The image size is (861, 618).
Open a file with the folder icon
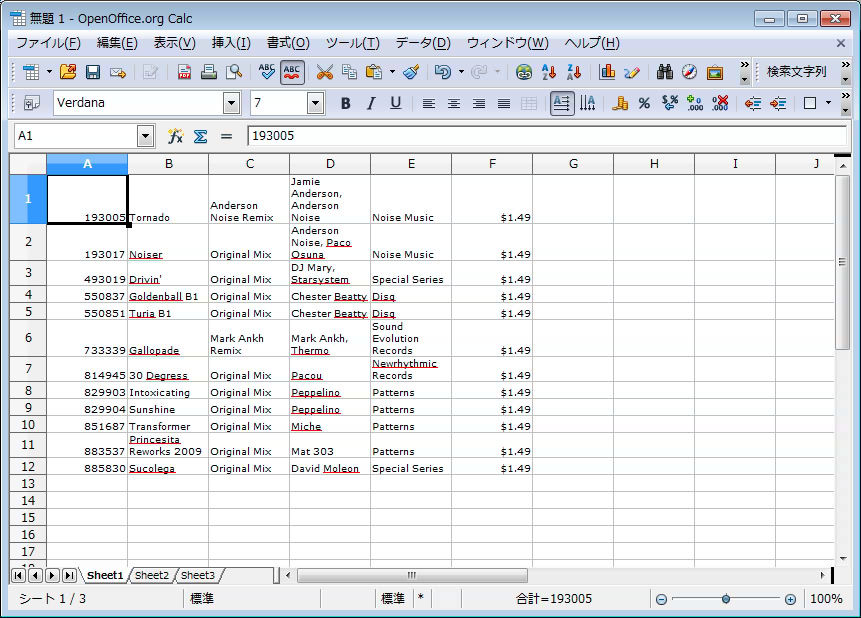point(68,72)
